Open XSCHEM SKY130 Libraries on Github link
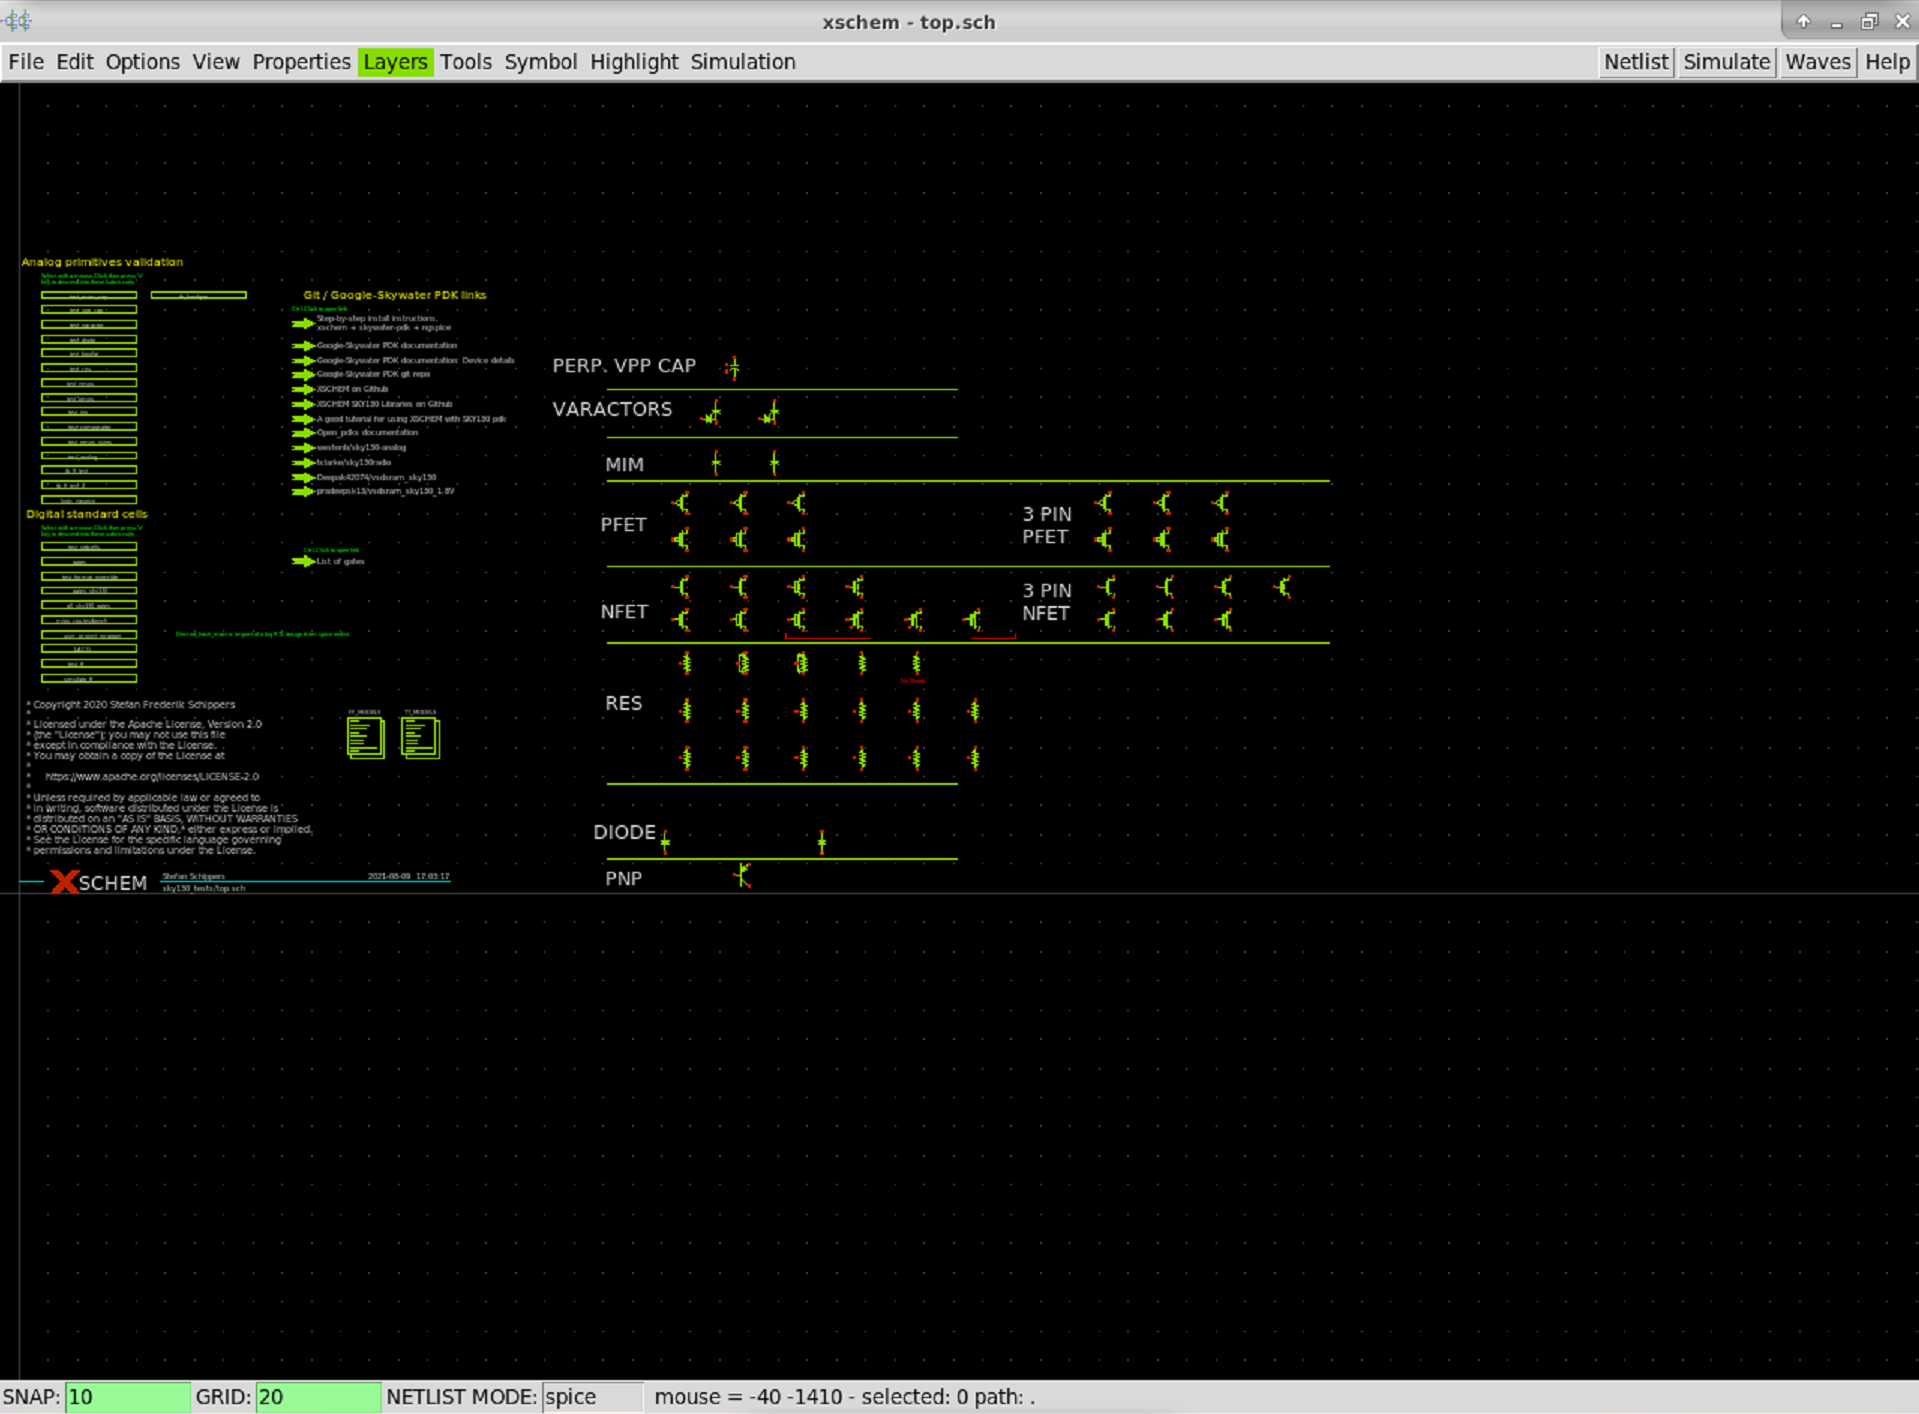This screenshot has width=1919, height=1414. pos(385,404)
